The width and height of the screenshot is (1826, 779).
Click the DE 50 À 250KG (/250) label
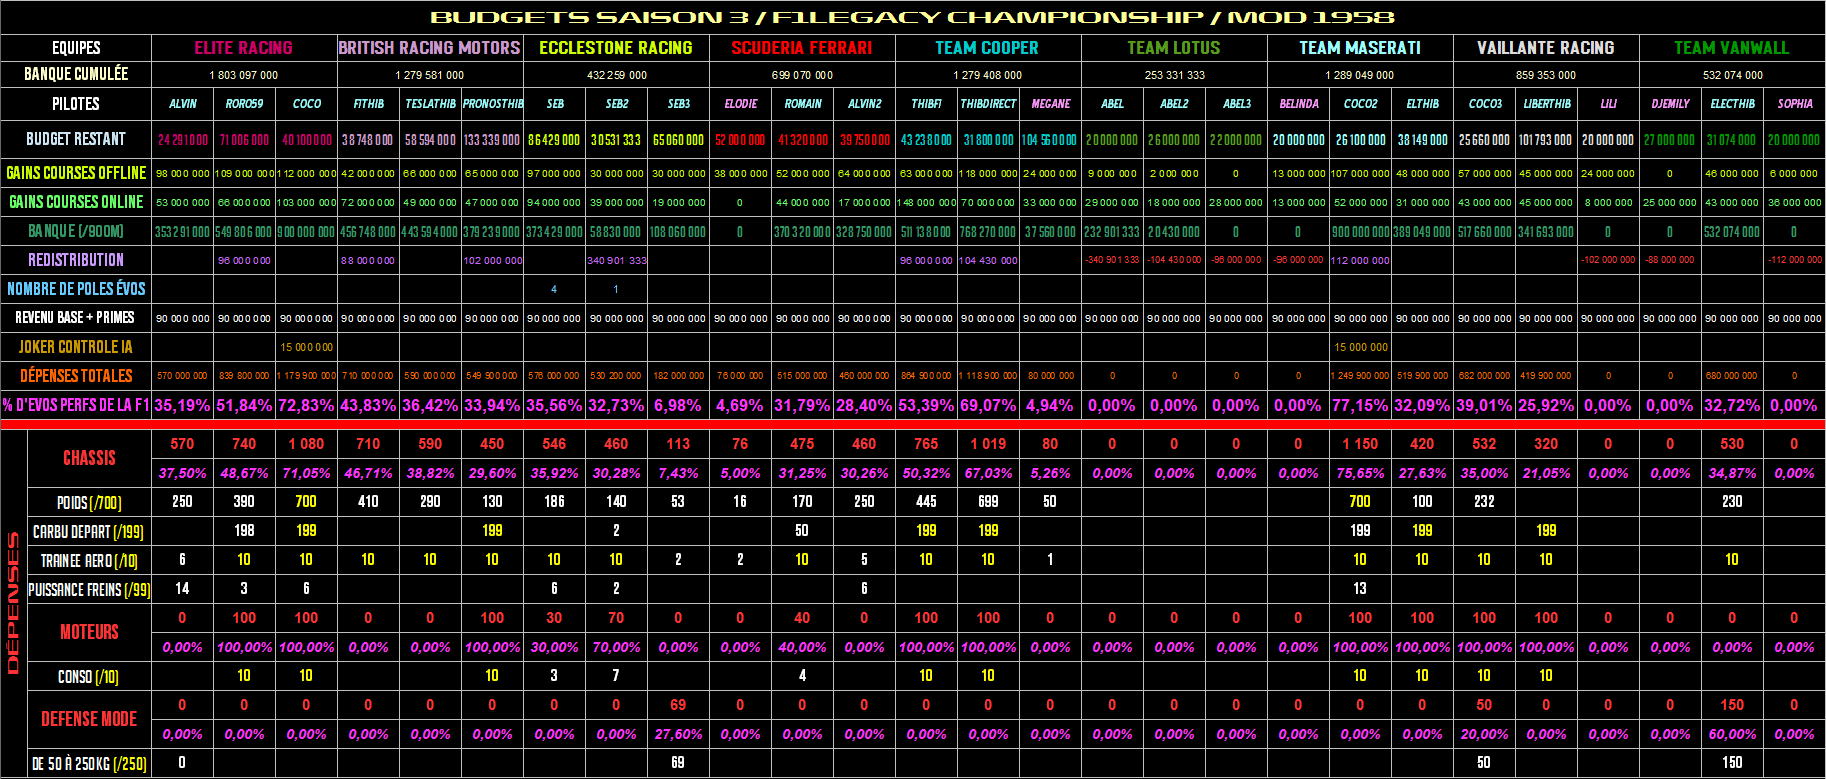click(89, 763)
